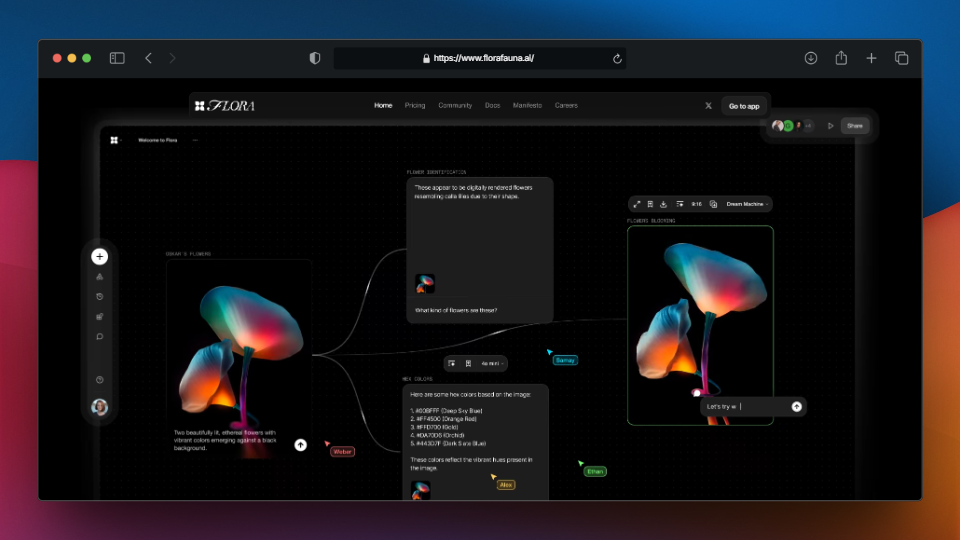Open the comments speech bubble icon
This screenshot has height=540, width=960.
[x=100, y=337]
